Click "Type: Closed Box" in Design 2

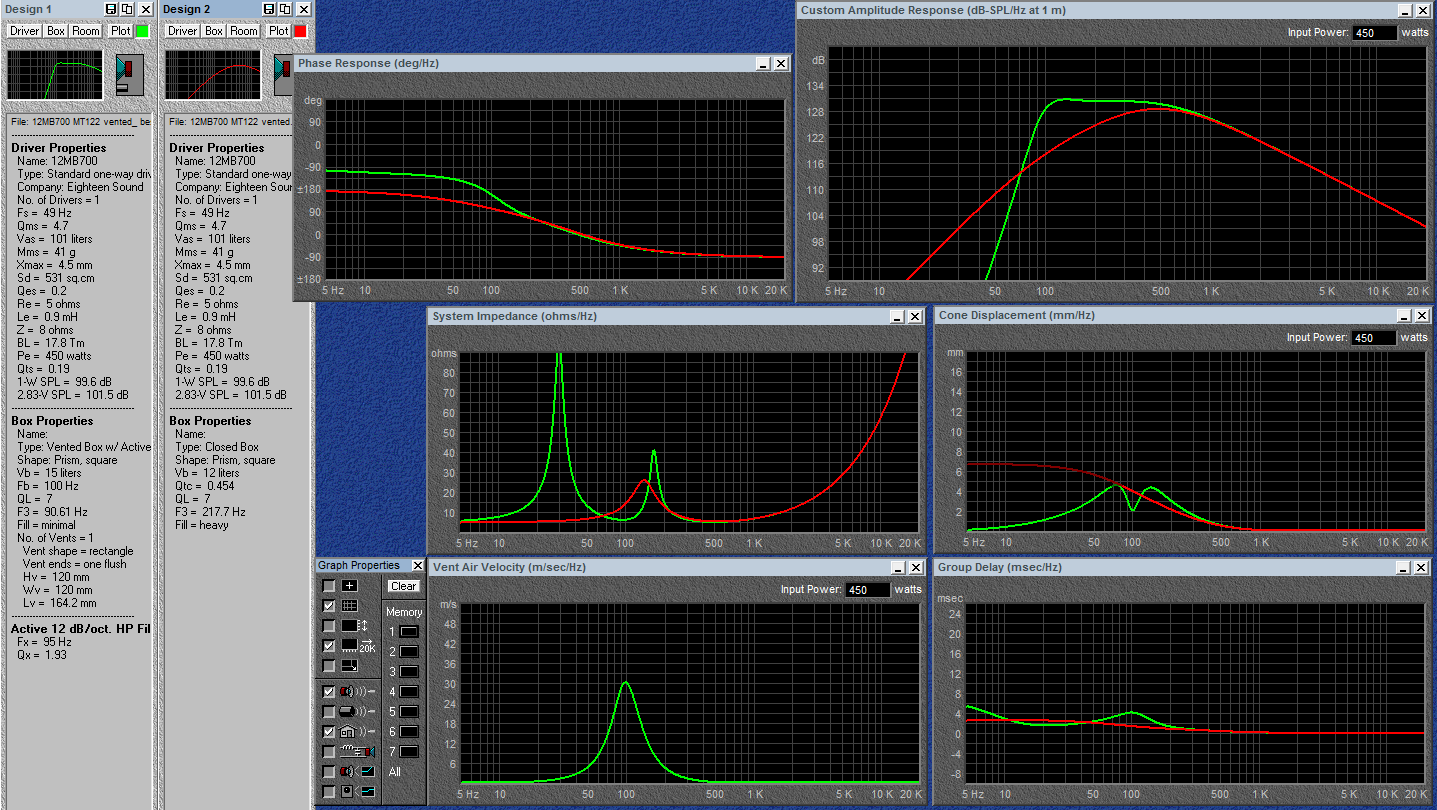(x=217, y=447)
